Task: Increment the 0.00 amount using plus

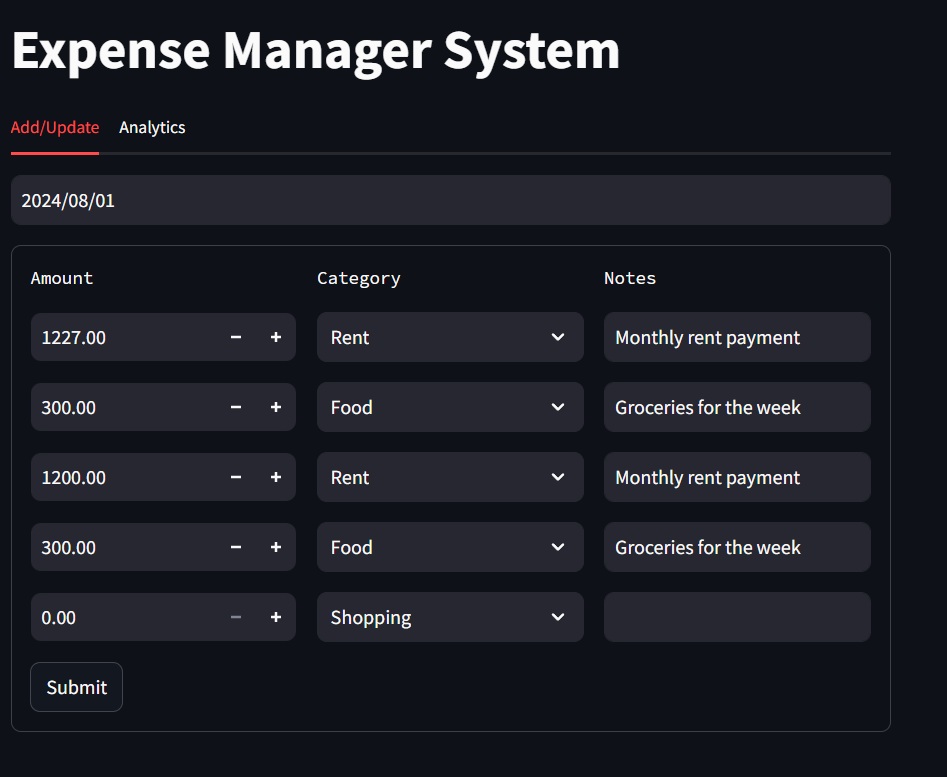Action: [275, 617]
